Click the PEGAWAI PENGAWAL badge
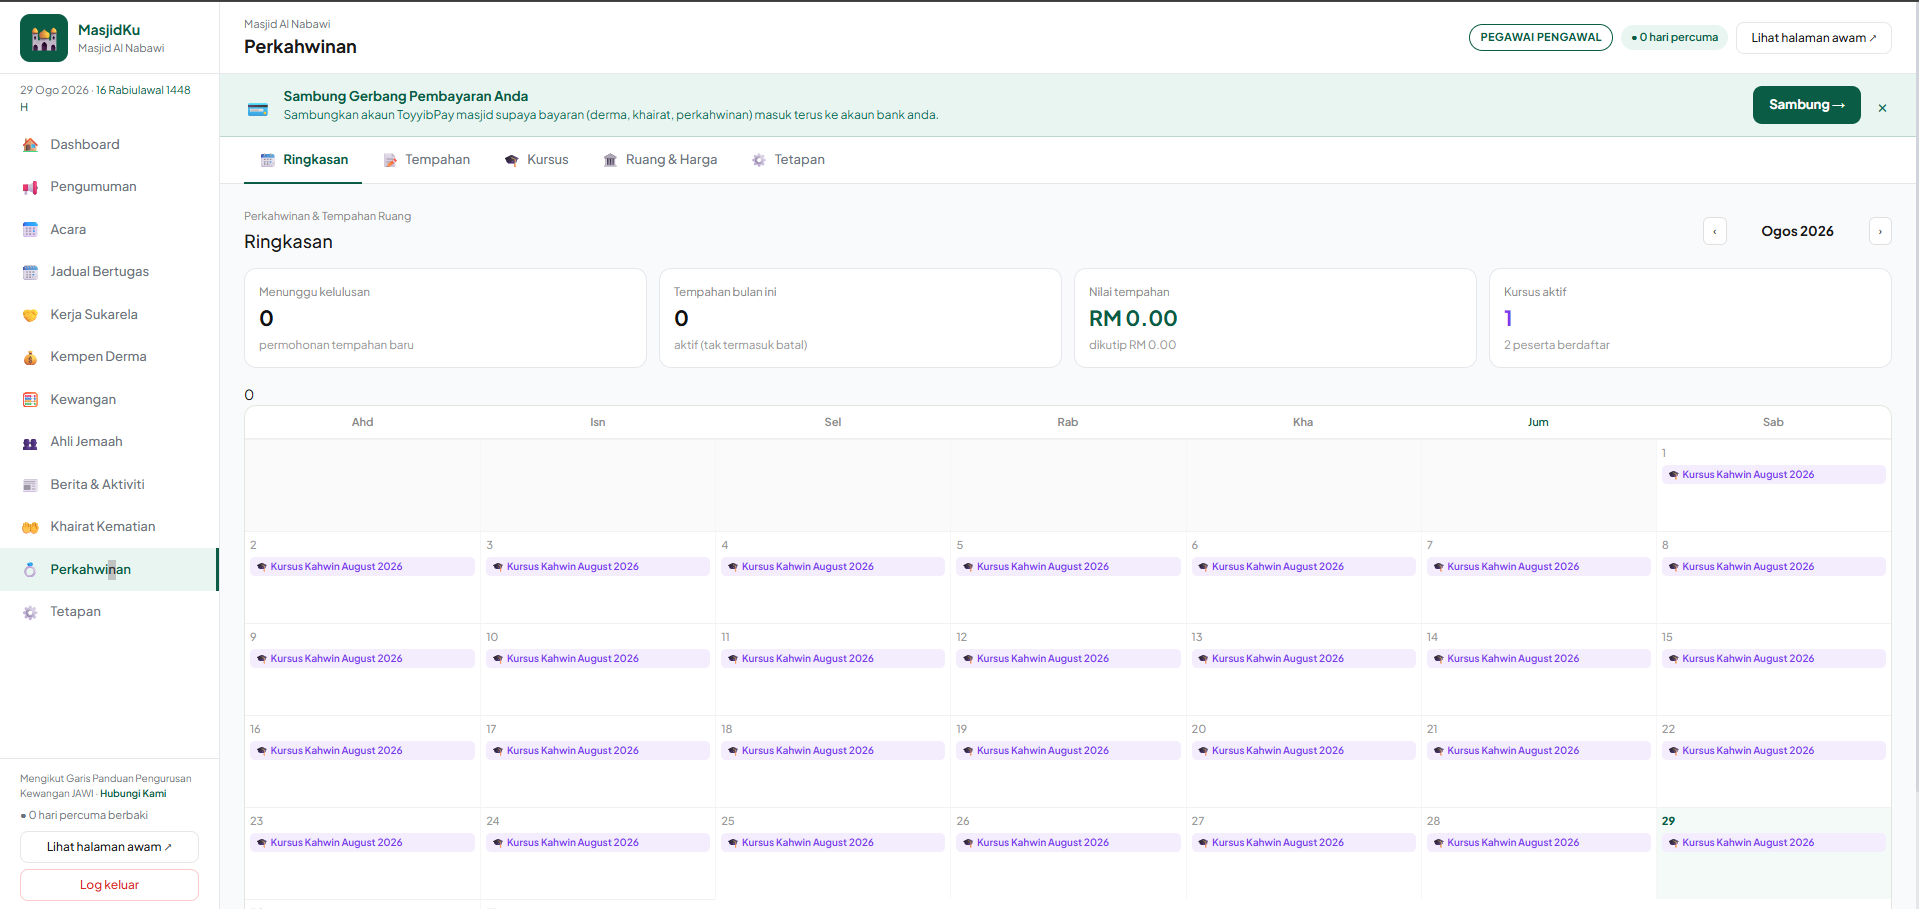This screenshot has height=909, width=1919. (1540, 38)
